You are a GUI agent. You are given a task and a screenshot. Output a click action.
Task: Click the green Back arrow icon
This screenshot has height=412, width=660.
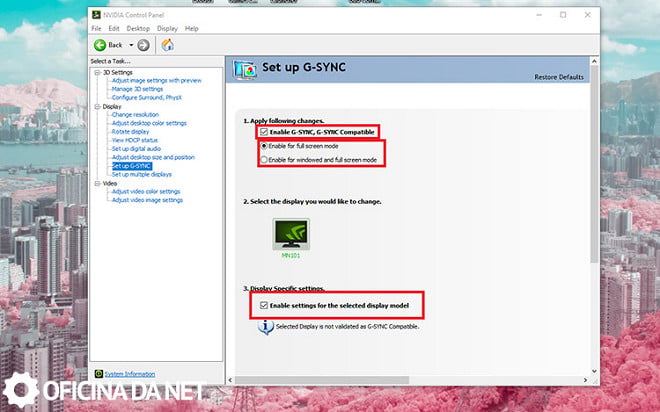click(x=100, y=45)
